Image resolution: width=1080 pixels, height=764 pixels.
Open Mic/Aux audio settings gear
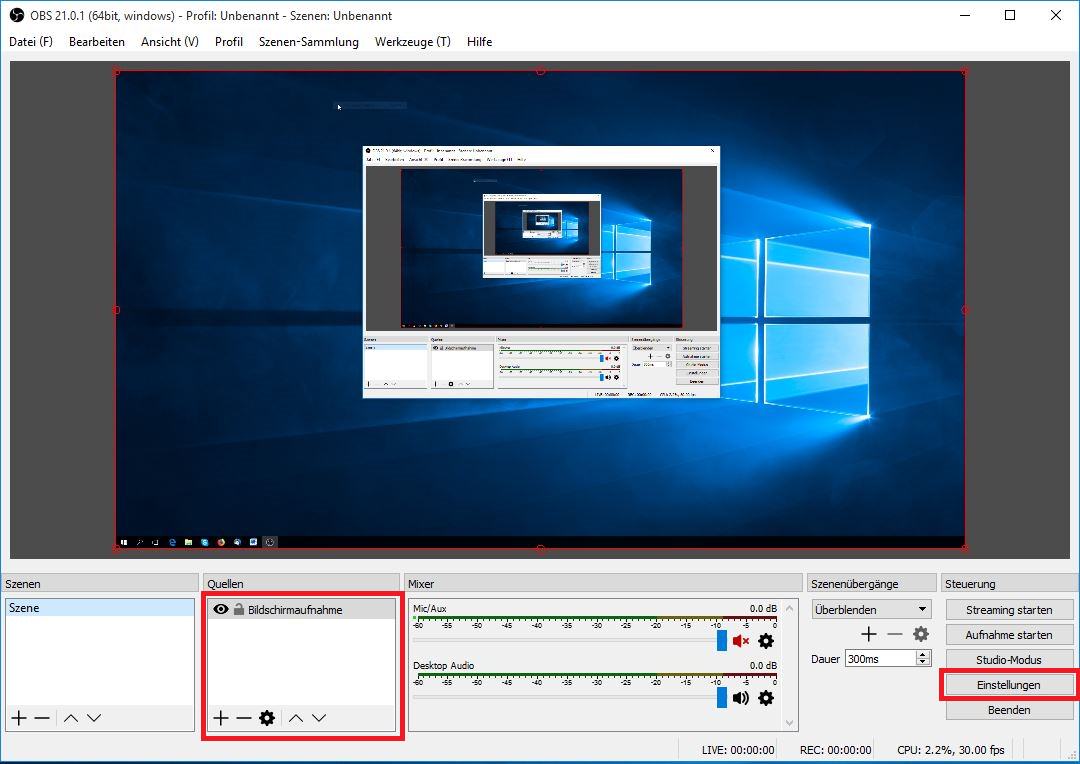765,641
